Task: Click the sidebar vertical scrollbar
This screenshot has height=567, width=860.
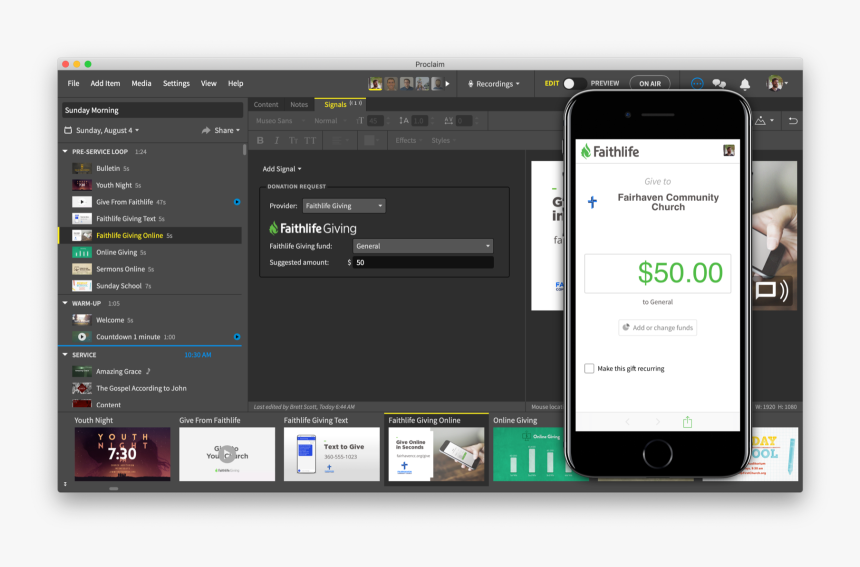Action: point(244,149)
